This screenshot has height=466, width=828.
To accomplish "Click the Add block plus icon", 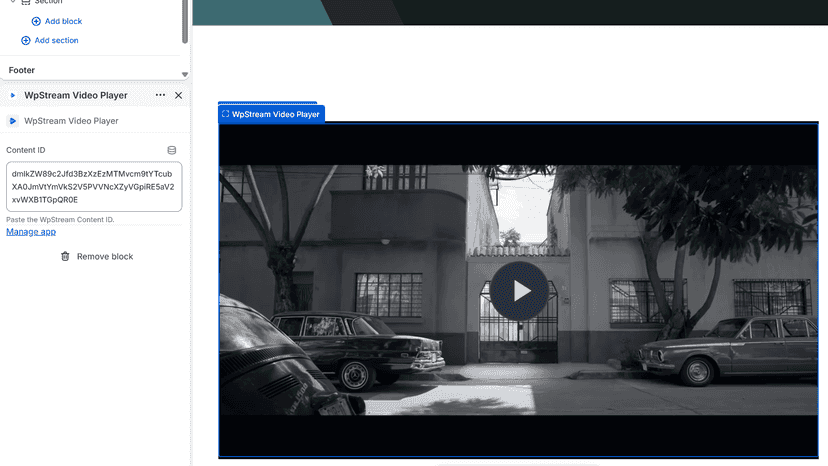I will coord(36,21).
